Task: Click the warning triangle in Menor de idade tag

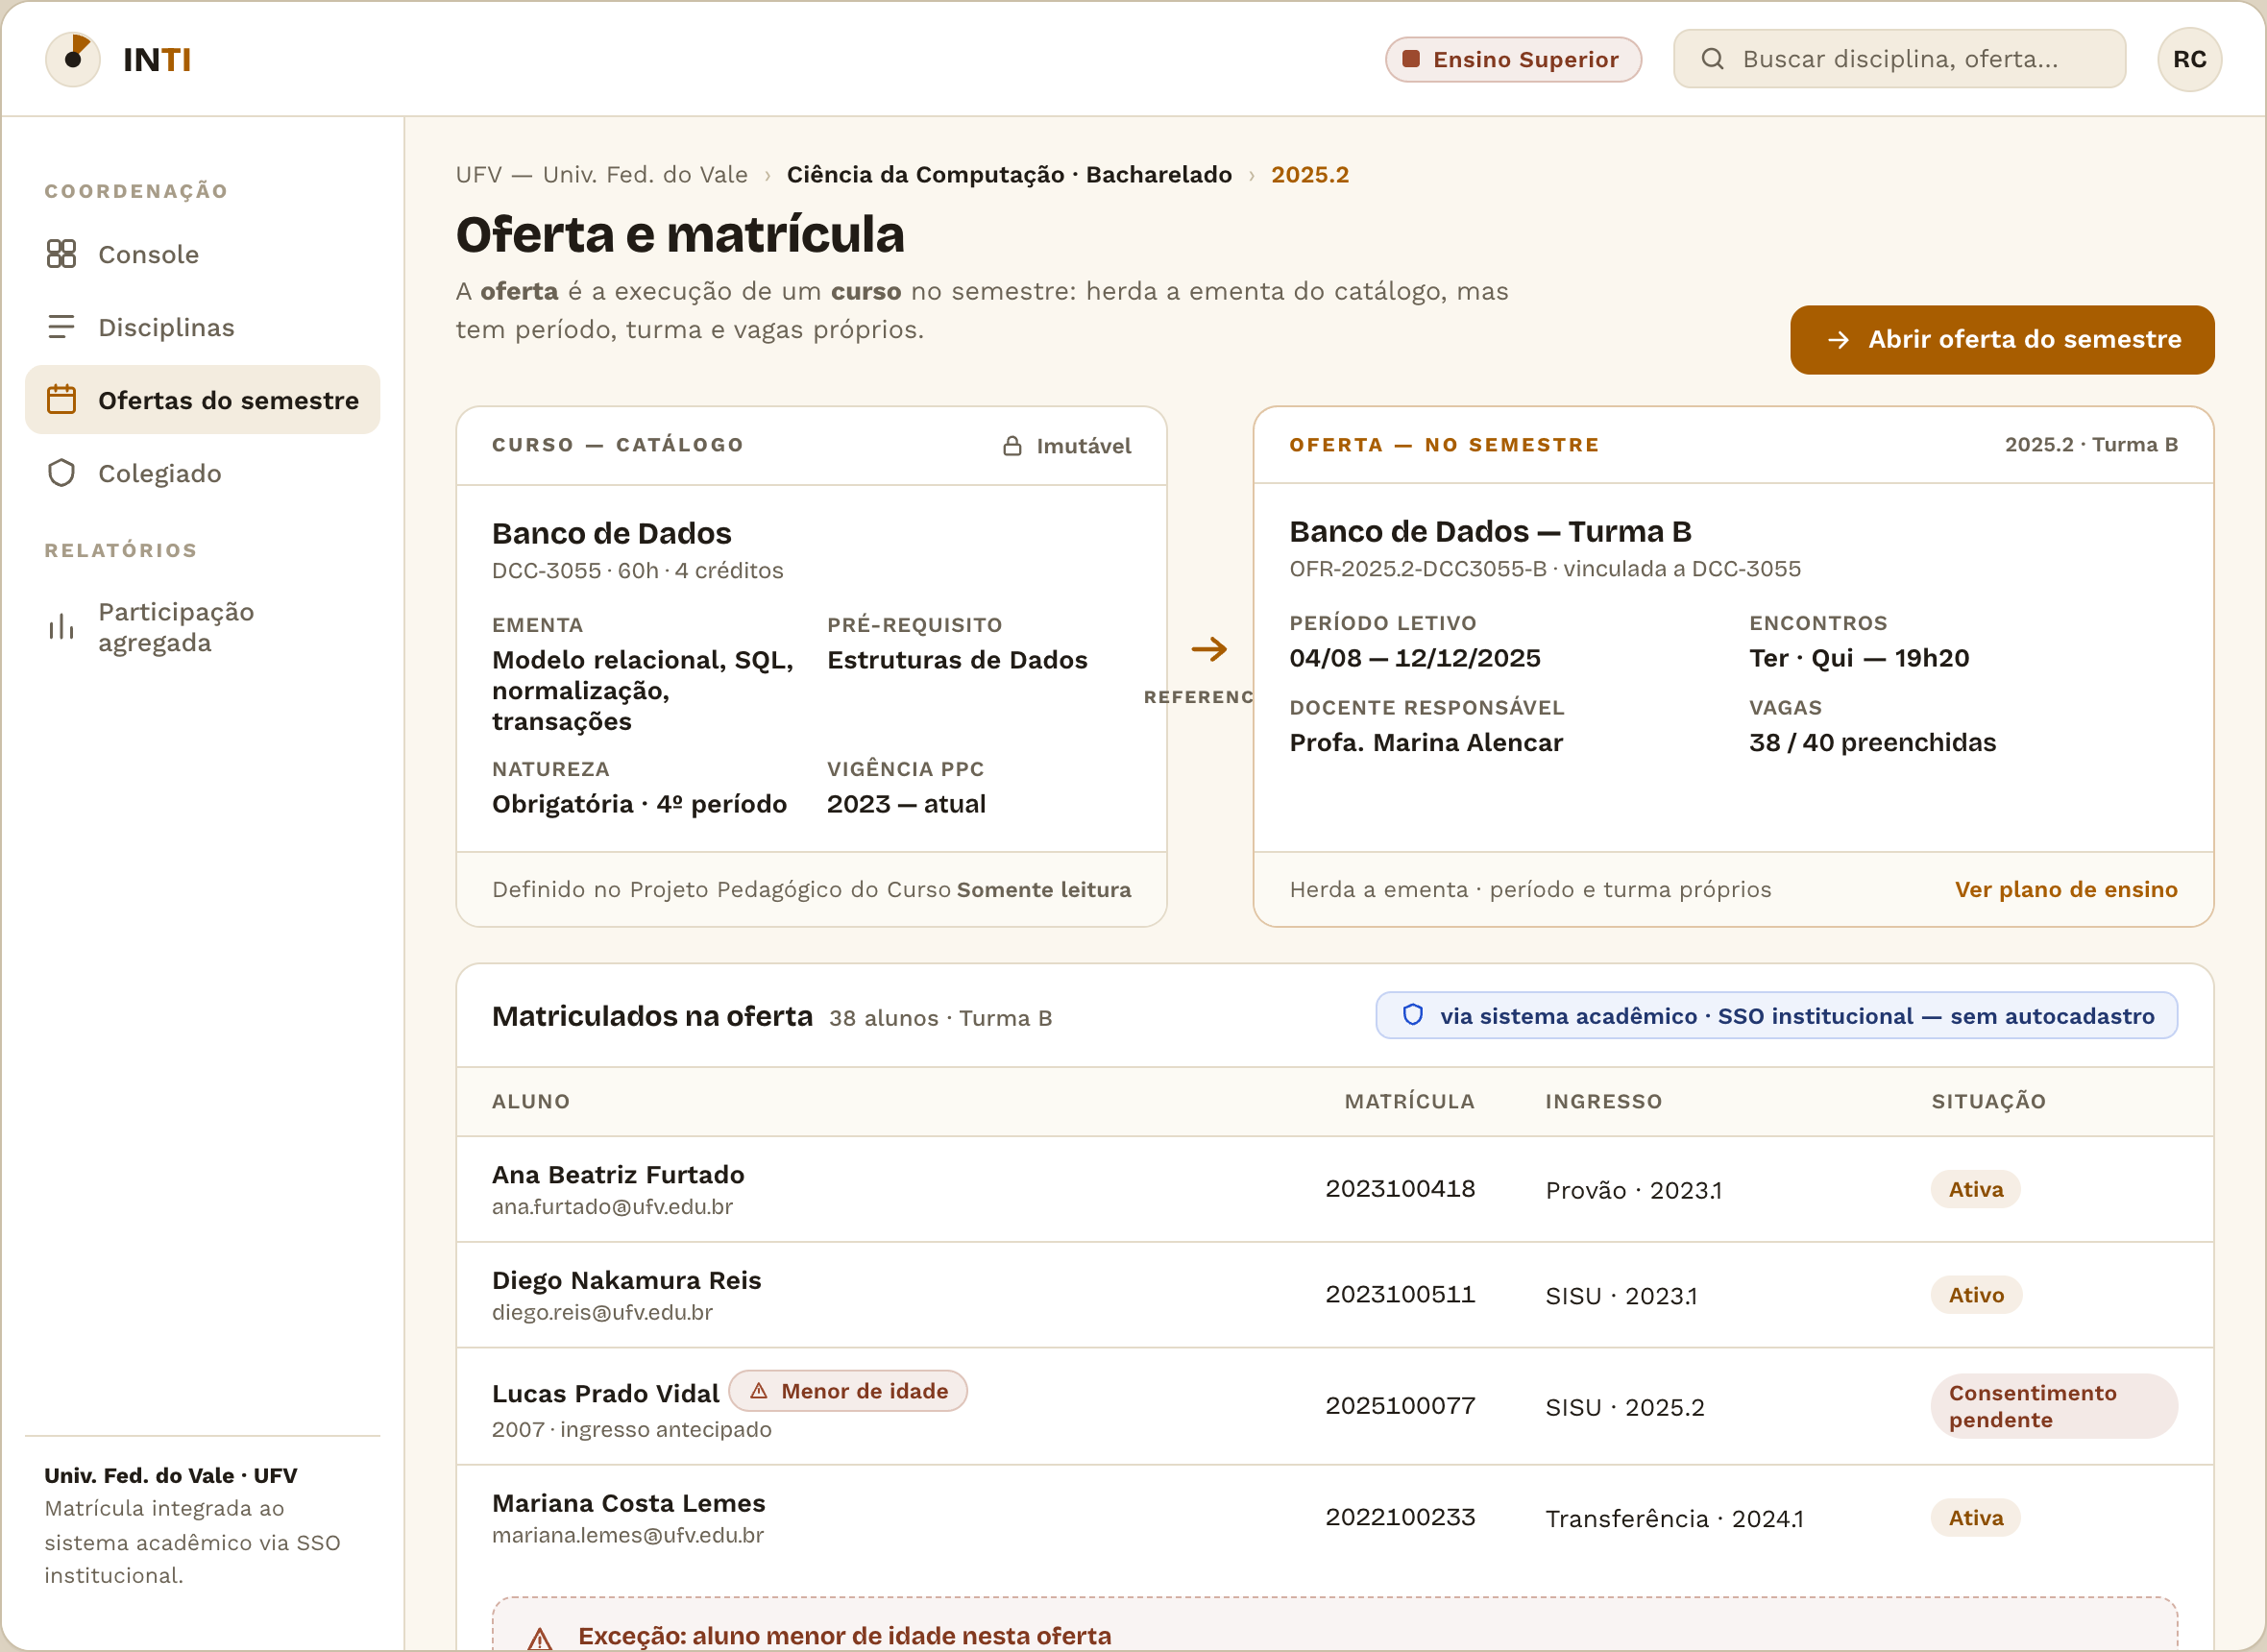Action: tap(759, 1391)
